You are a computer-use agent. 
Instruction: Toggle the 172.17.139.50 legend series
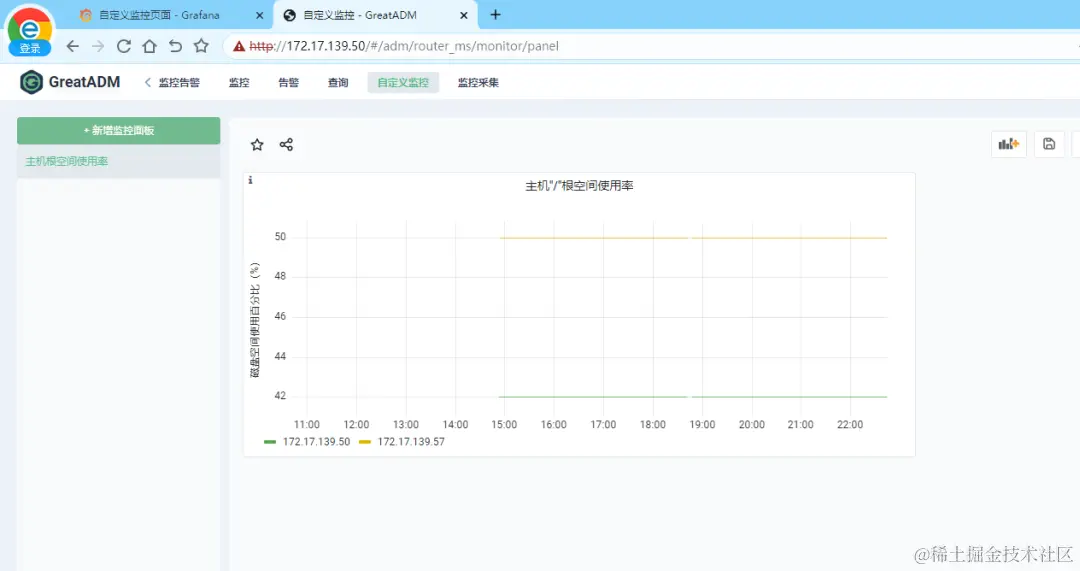(x=316, y=442)
